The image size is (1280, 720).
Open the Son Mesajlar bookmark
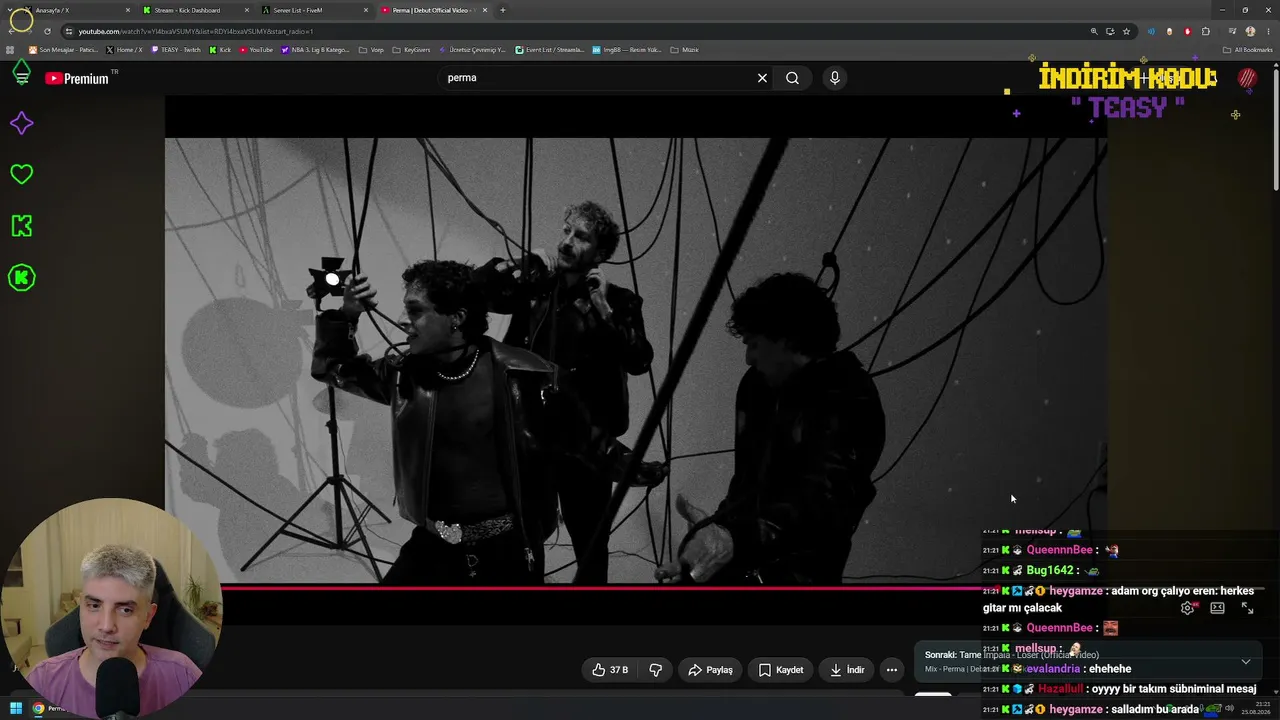[64, 50]
